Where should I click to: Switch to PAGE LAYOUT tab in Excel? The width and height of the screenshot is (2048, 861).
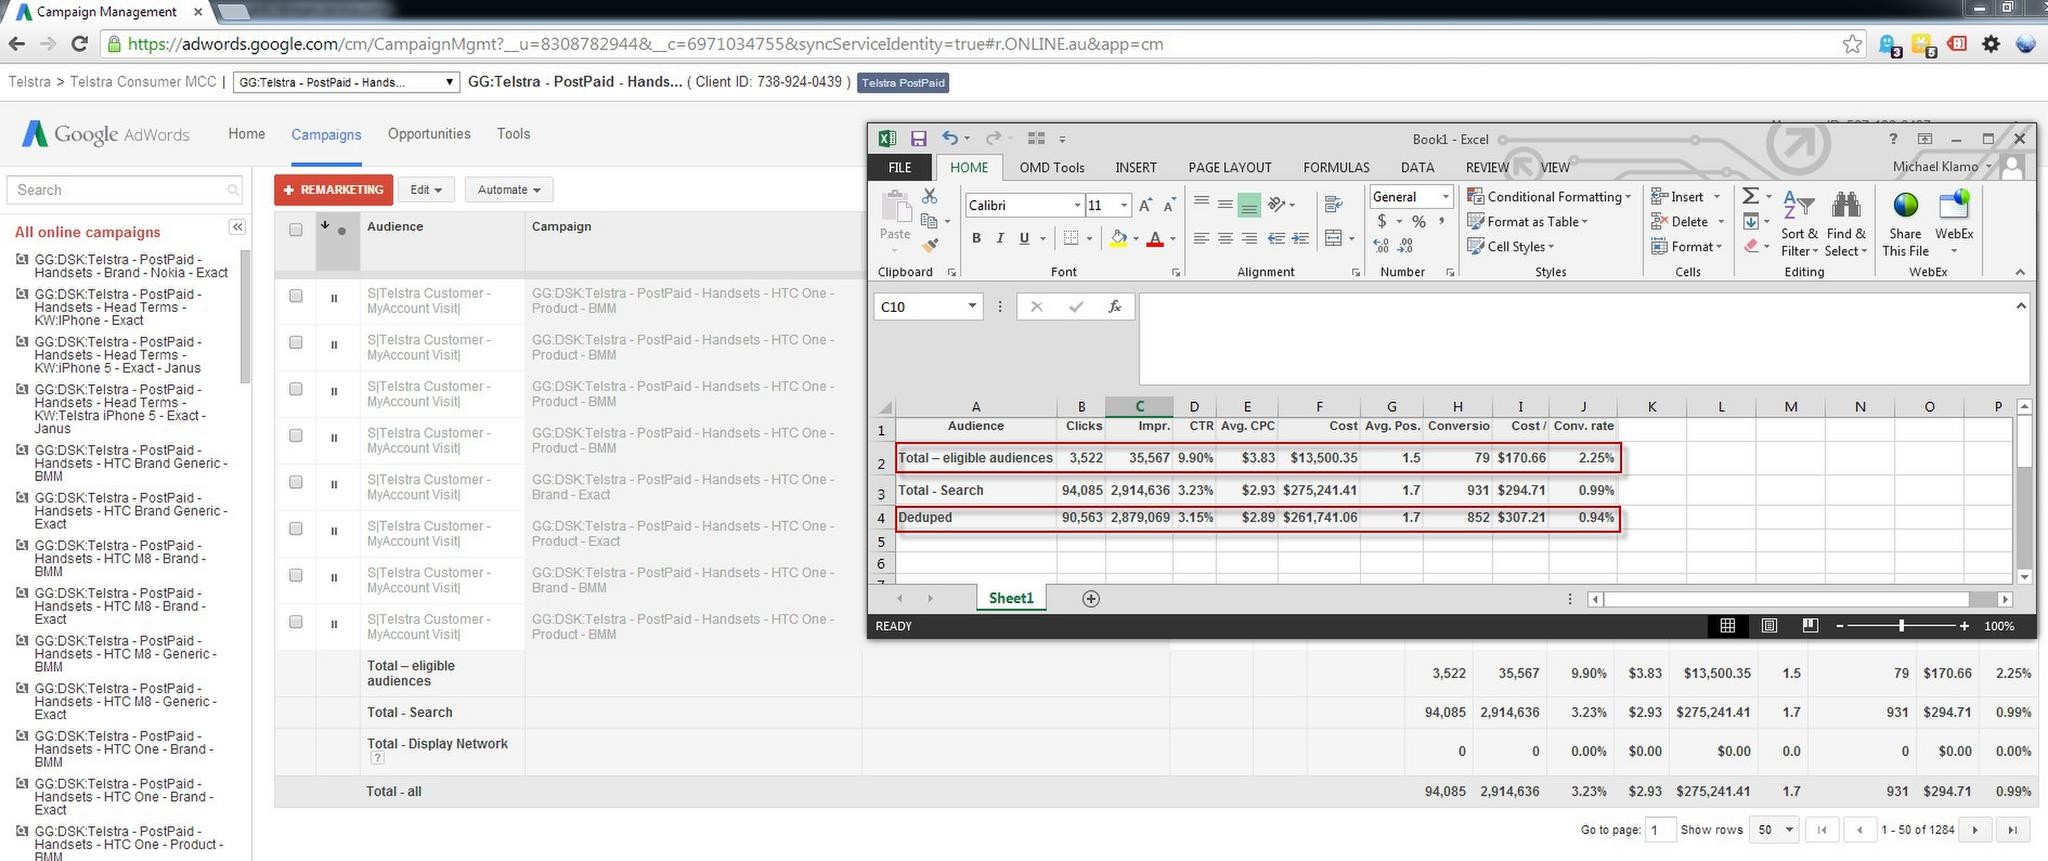1230,168
